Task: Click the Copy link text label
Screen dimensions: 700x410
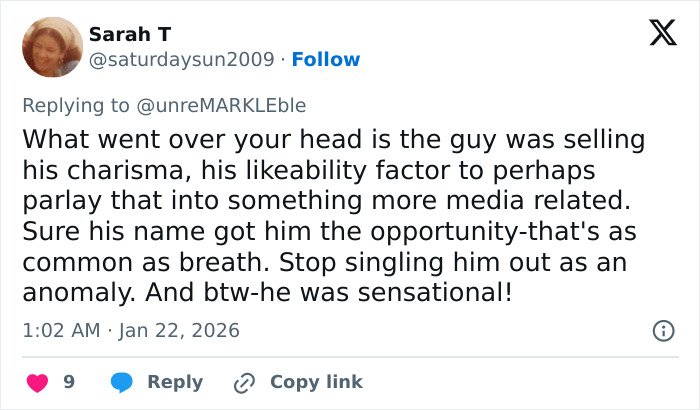Action: coord(316,382)
